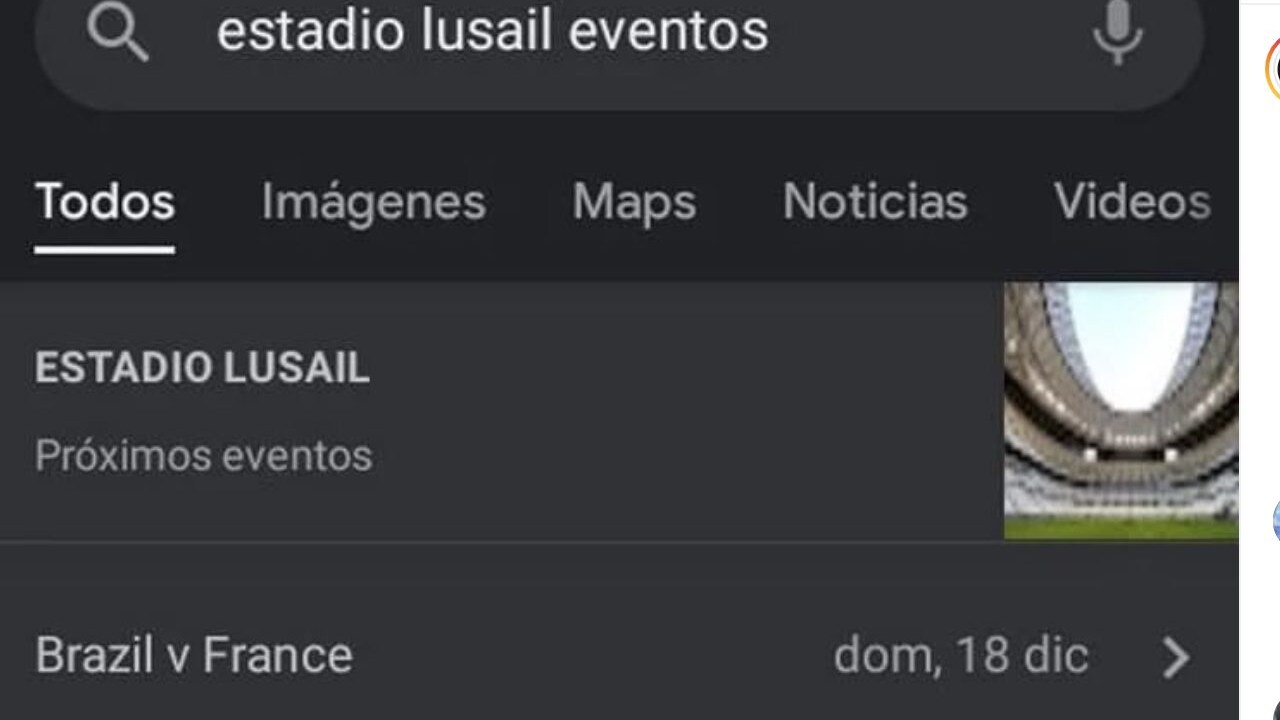Open the Brazil v France event

click(619, 656)
